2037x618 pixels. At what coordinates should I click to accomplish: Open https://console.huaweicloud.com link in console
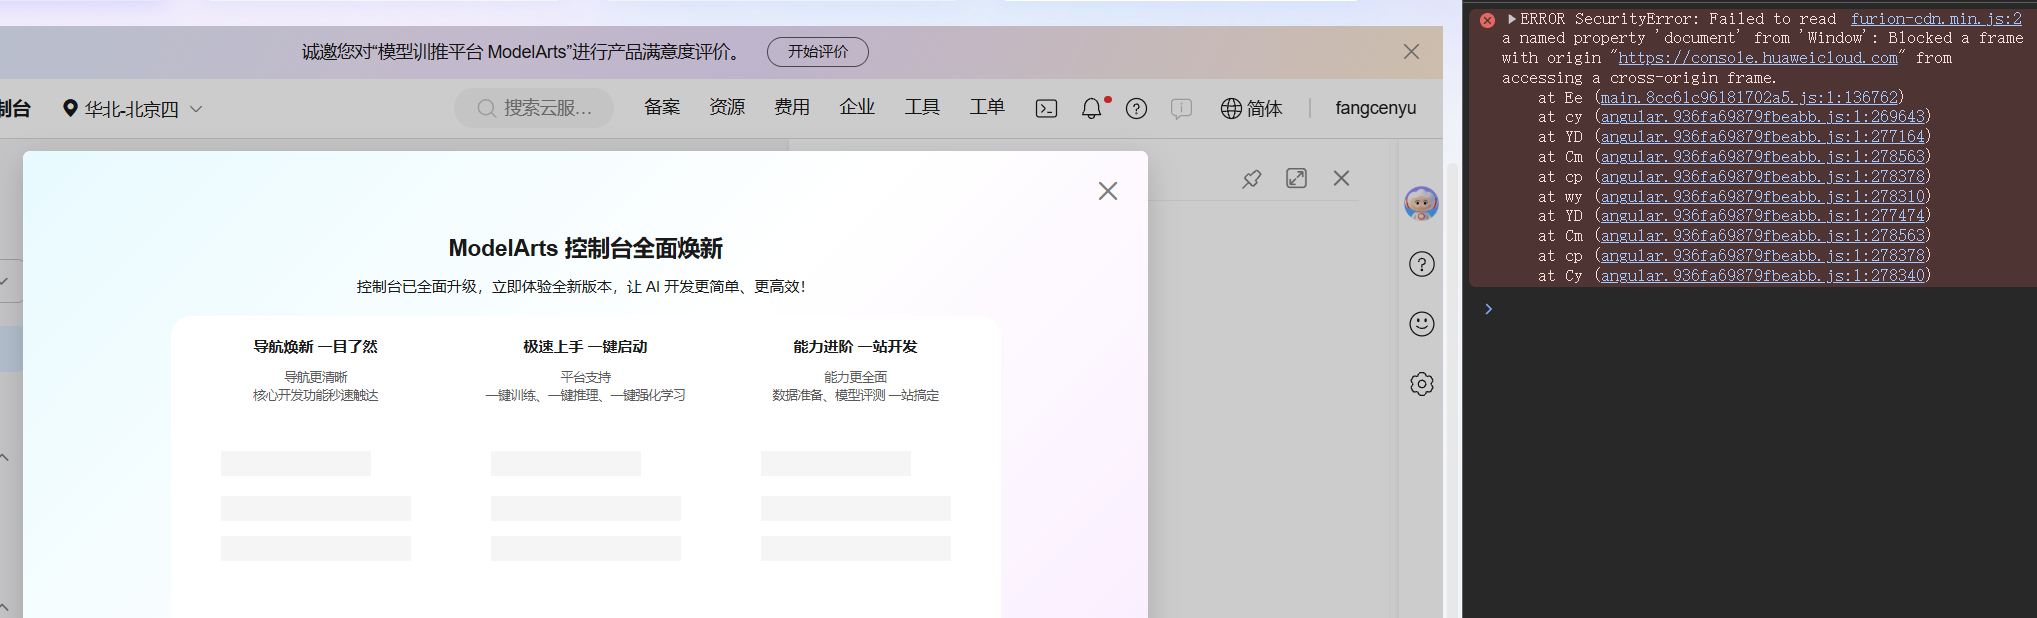tap(1758, 58)
